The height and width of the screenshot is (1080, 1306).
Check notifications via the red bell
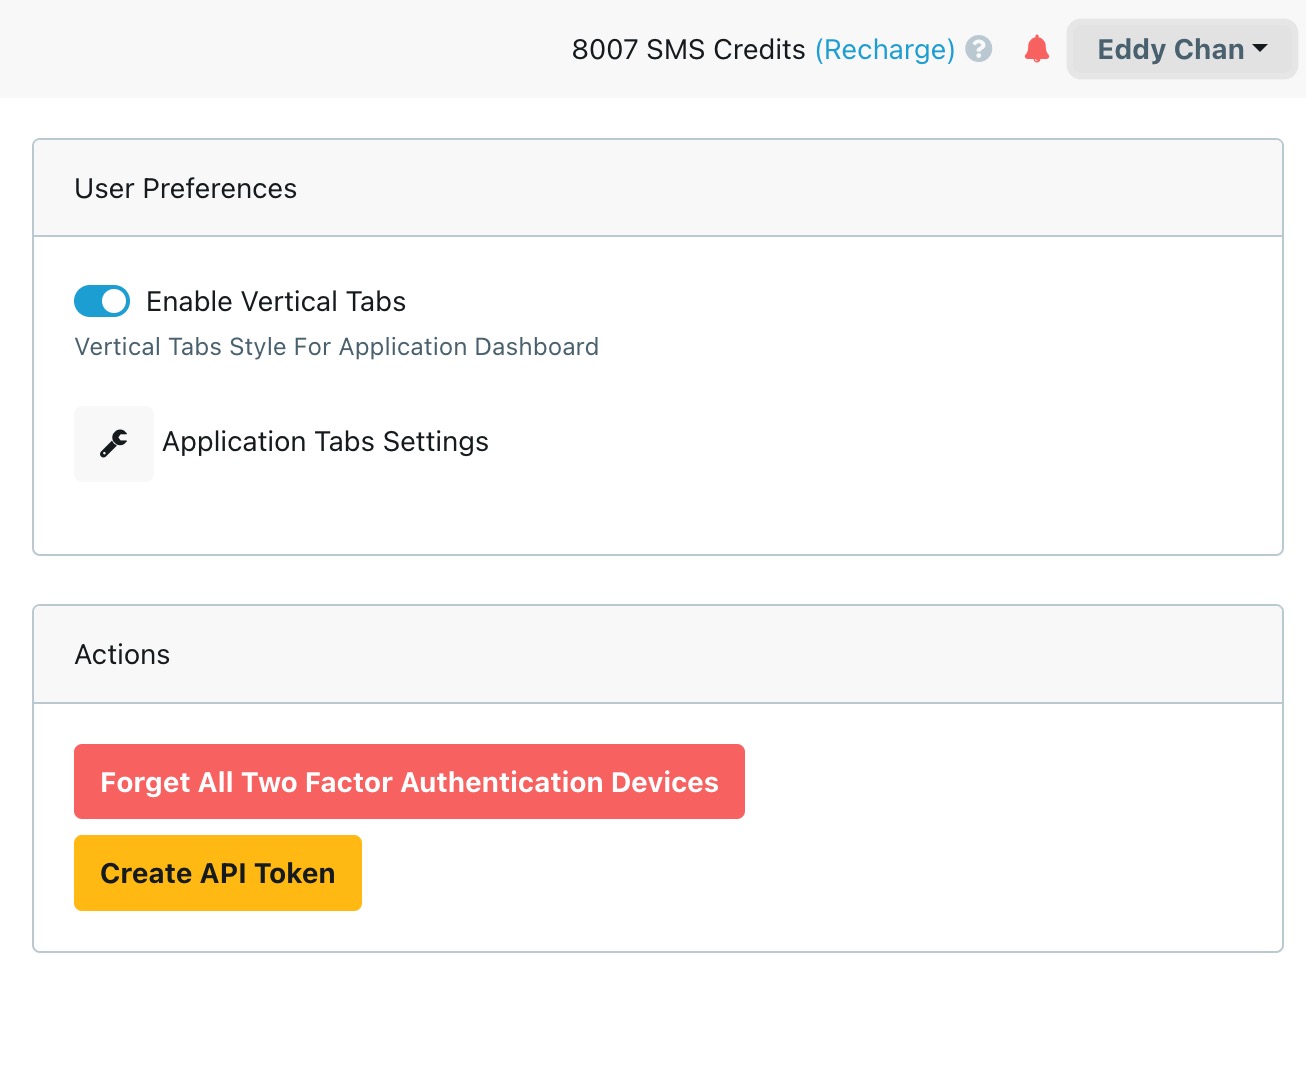1037,48
